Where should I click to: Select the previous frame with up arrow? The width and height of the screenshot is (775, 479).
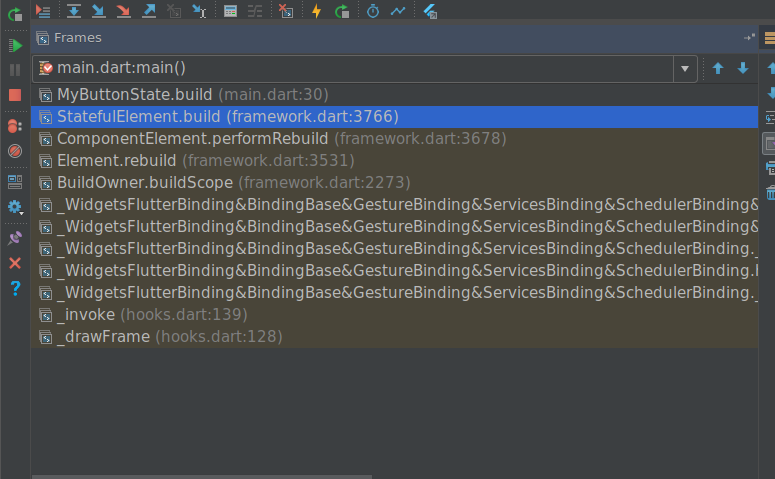click(x=718, y=68)
